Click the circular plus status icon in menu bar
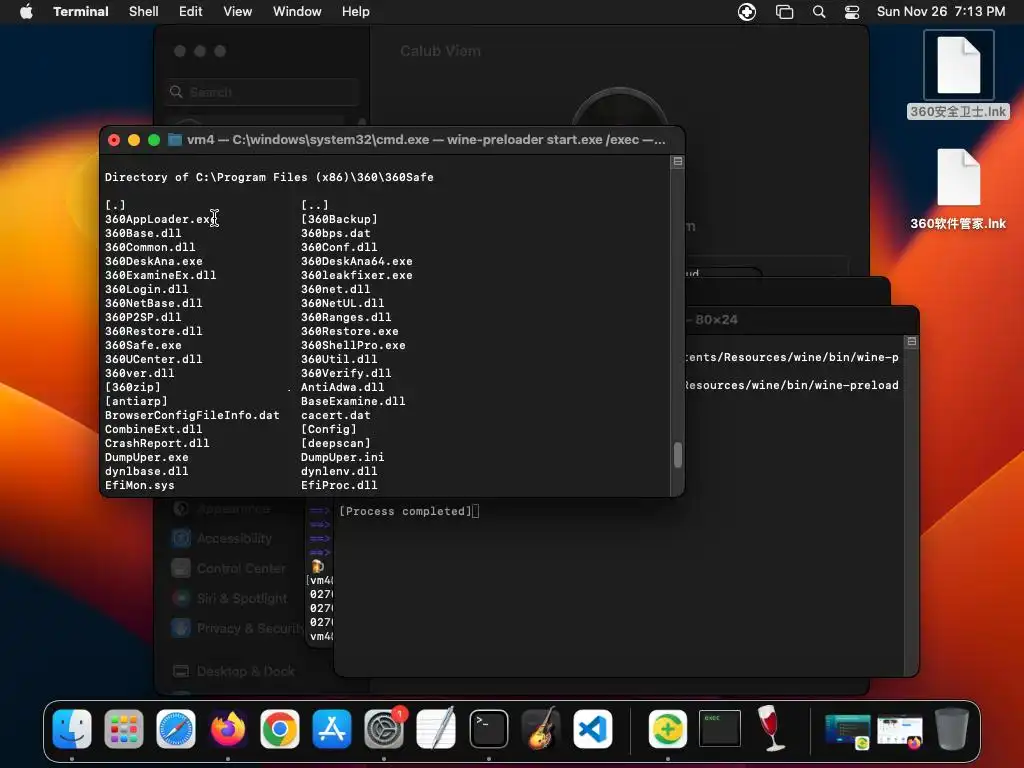The width and height of the screenshot is (1024, 768). pyautogui.click(x=746, y=11)
